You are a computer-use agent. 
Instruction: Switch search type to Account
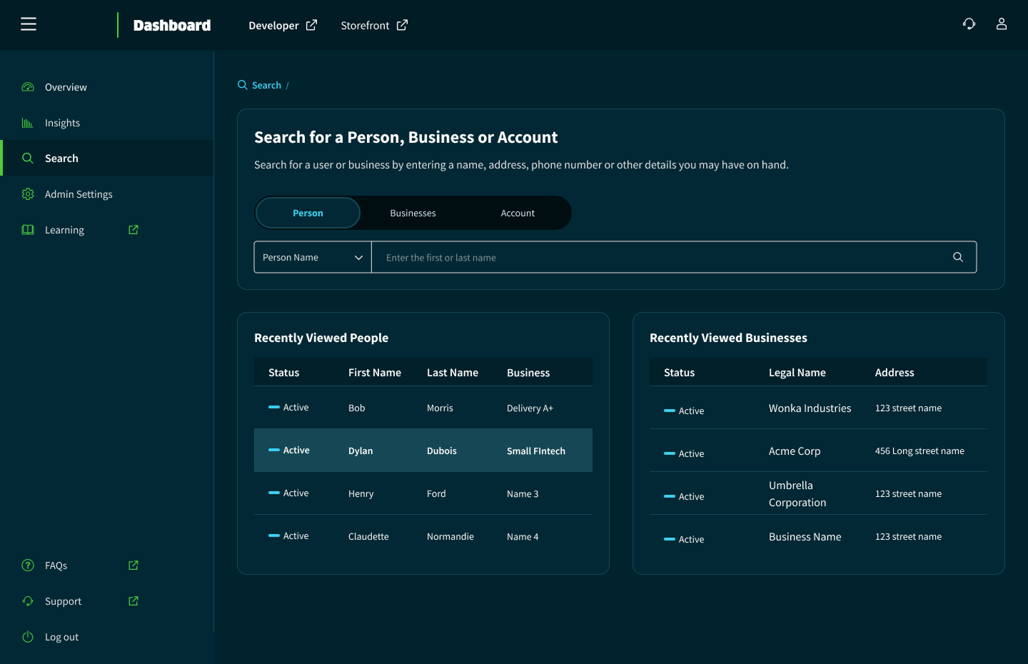pyautogui.click(x=517, y=213)
